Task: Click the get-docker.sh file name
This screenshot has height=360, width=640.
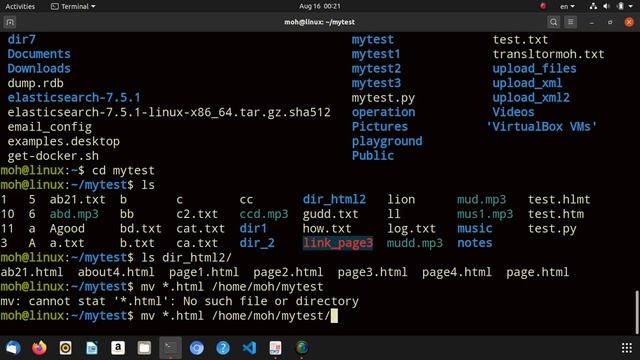Action: [53, 156]
